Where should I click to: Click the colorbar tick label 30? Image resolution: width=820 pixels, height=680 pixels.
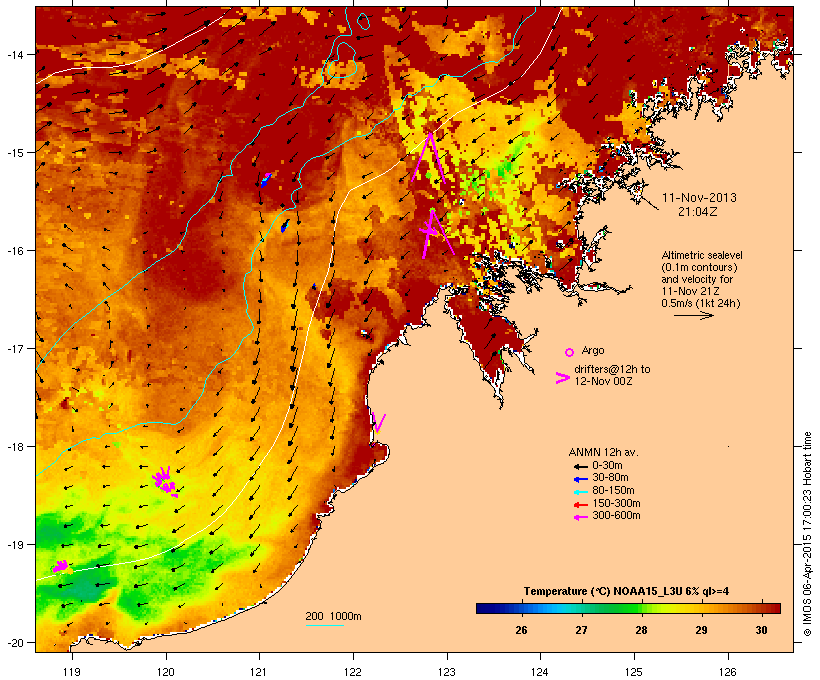(761, 630)
